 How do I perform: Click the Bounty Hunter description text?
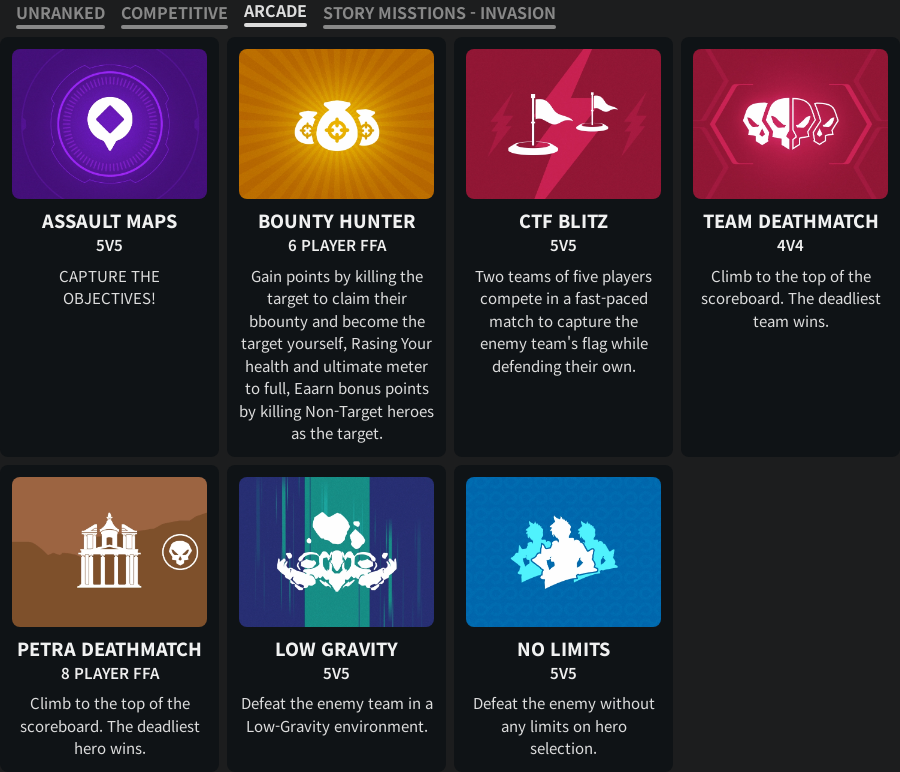pos(336,355)
